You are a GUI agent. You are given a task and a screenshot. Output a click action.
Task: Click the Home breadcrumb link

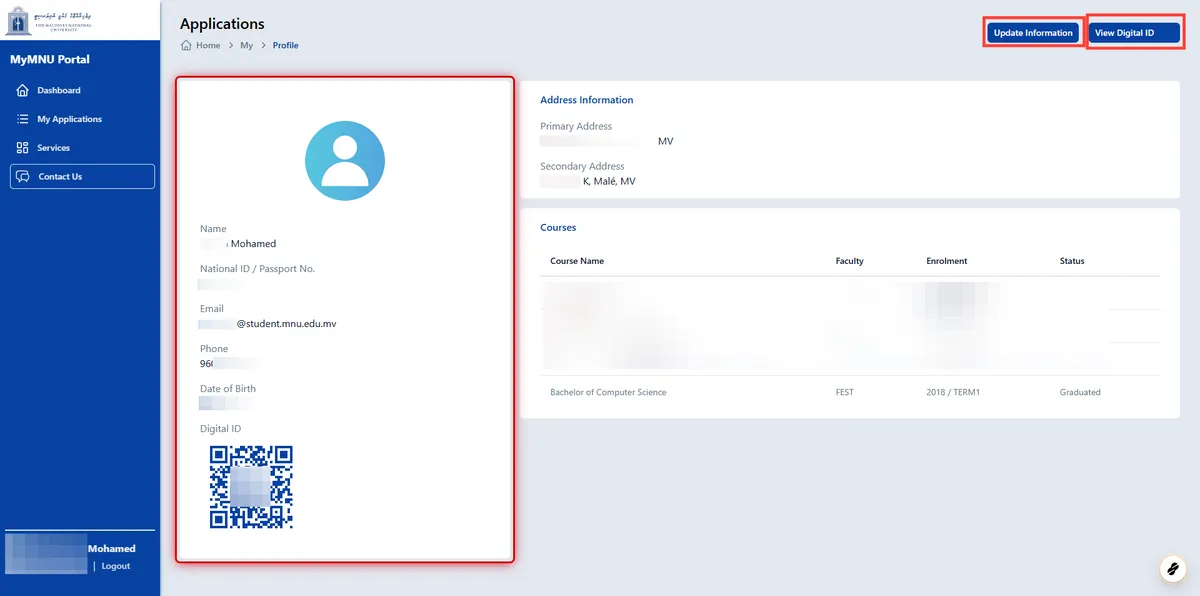[x=208, y=46]
